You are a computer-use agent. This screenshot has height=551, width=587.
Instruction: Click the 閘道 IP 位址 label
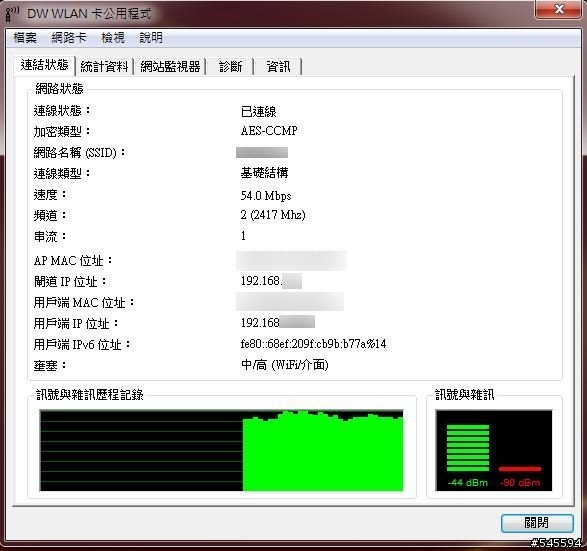[70, 281]
